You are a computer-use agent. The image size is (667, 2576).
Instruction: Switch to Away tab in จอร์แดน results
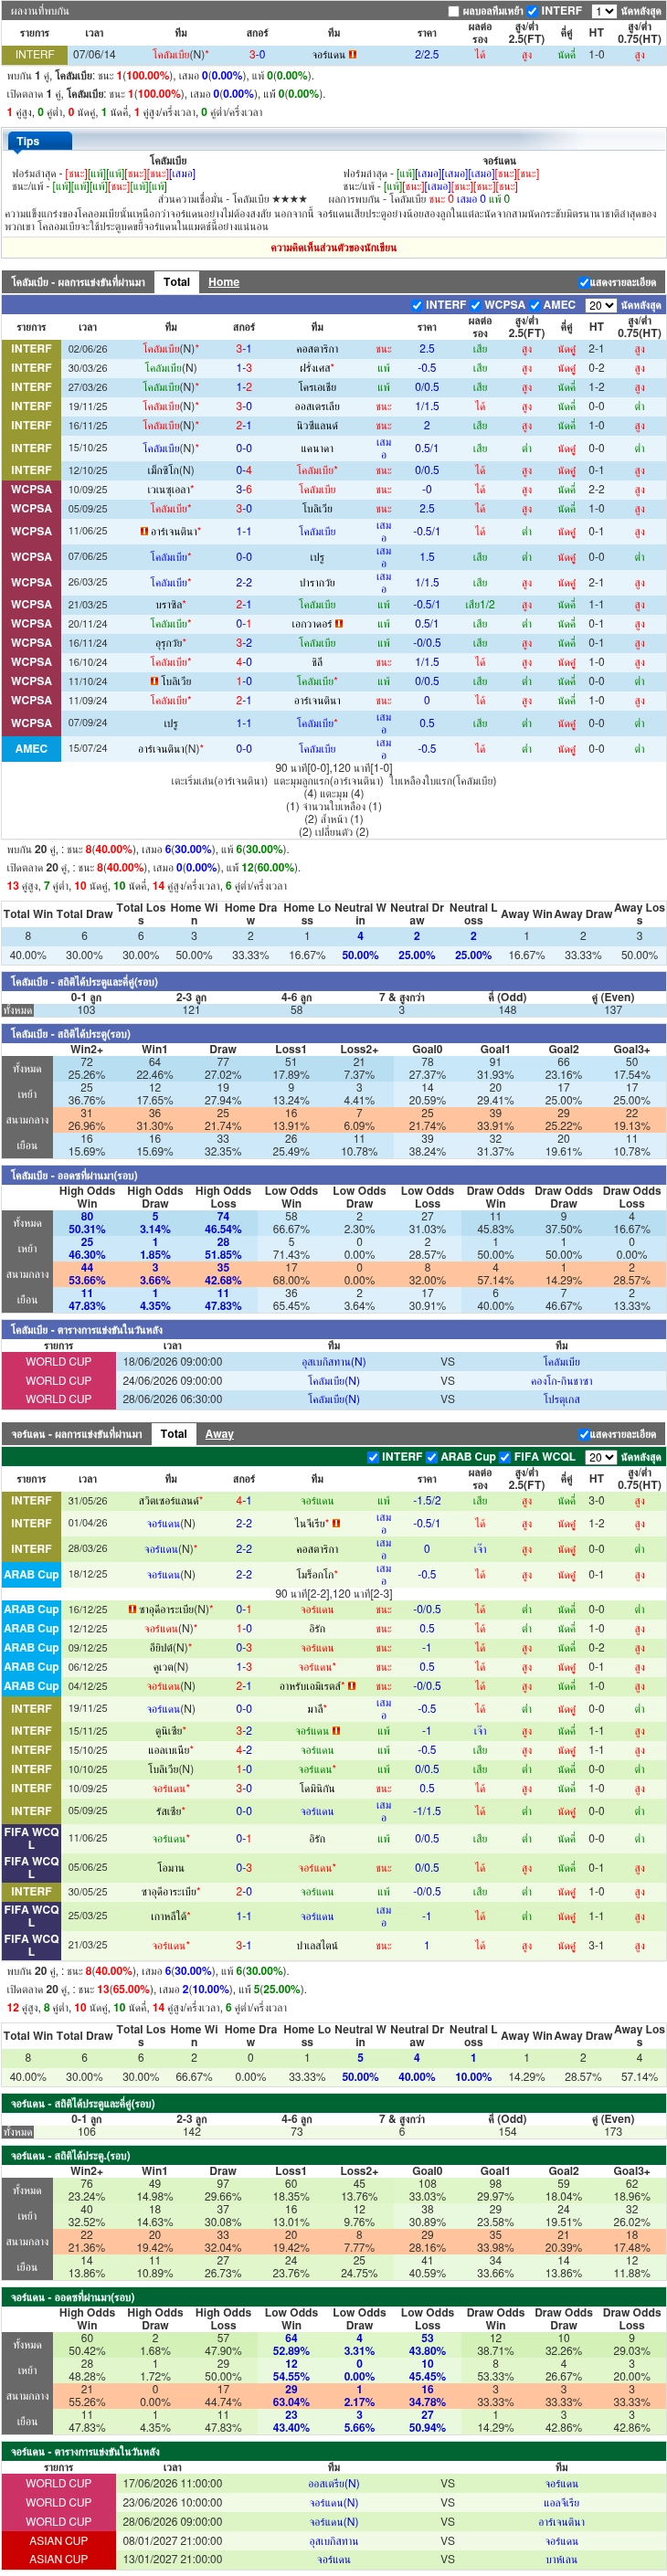click(219, 1433)
